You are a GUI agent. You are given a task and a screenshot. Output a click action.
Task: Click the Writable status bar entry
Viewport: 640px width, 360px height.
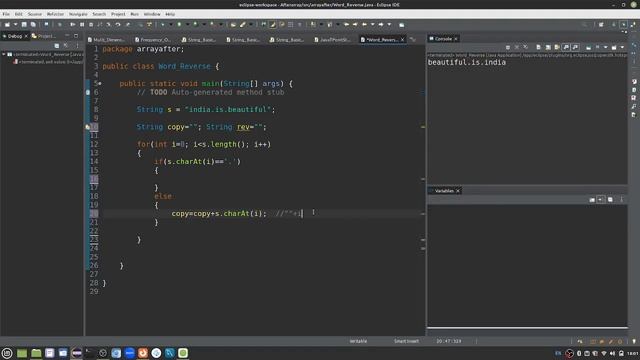pos(358,341)
